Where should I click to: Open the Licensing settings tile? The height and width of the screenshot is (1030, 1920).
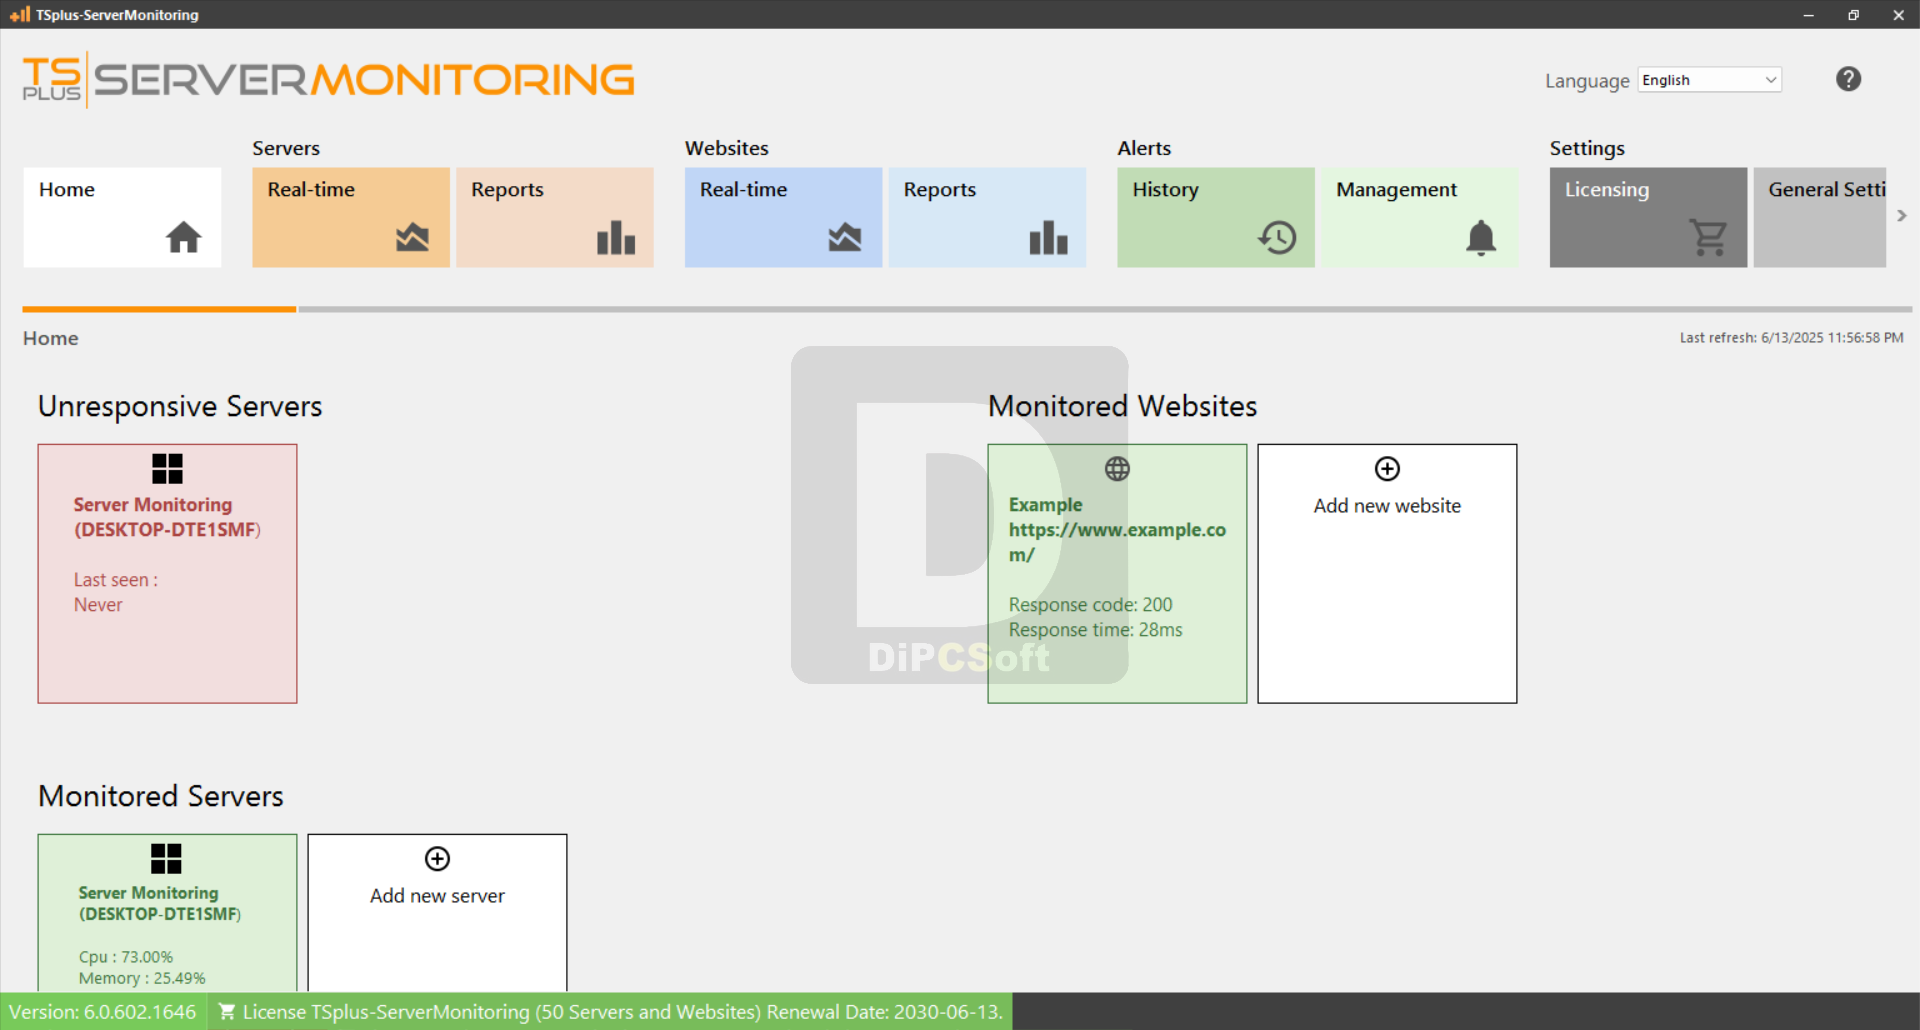point(1648,217)
